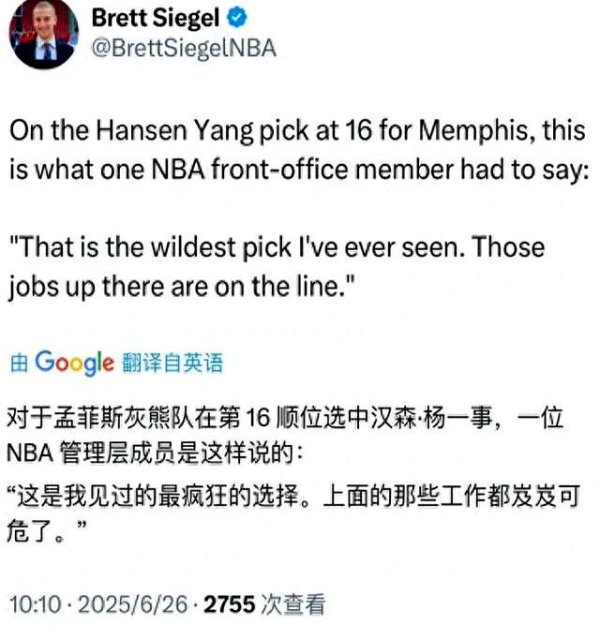Click the 次查看 views label
600x639 pixels.
[x=293, y=604]
